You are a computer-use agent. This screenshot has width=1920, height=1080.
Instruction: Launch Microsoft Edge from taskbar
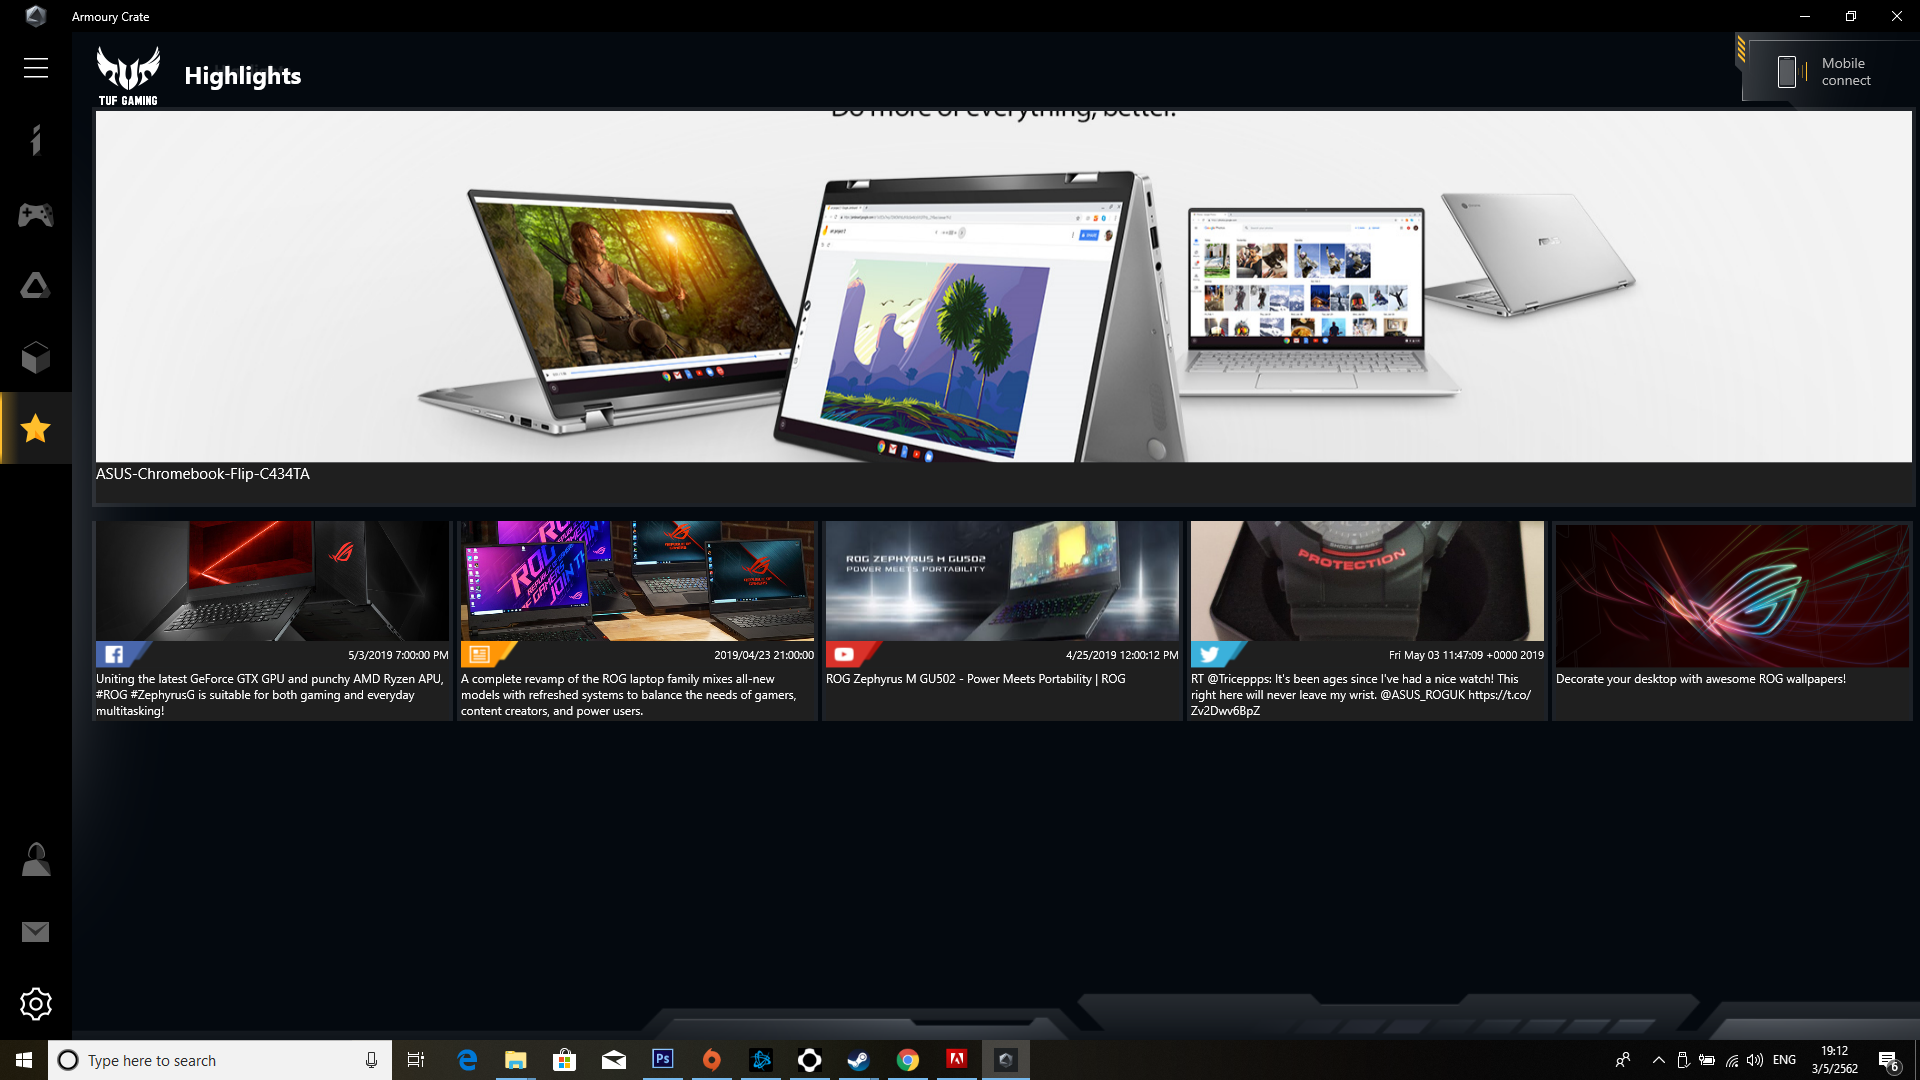(467, 1060)
